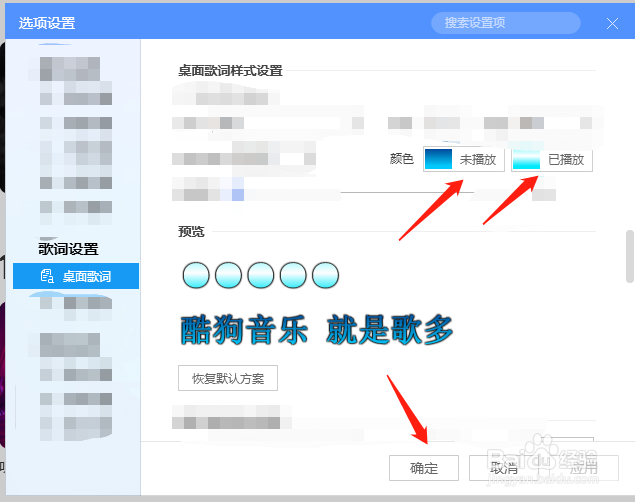Click the 取消 button
The width and height of the screenshot is (635, 502).
503,468
